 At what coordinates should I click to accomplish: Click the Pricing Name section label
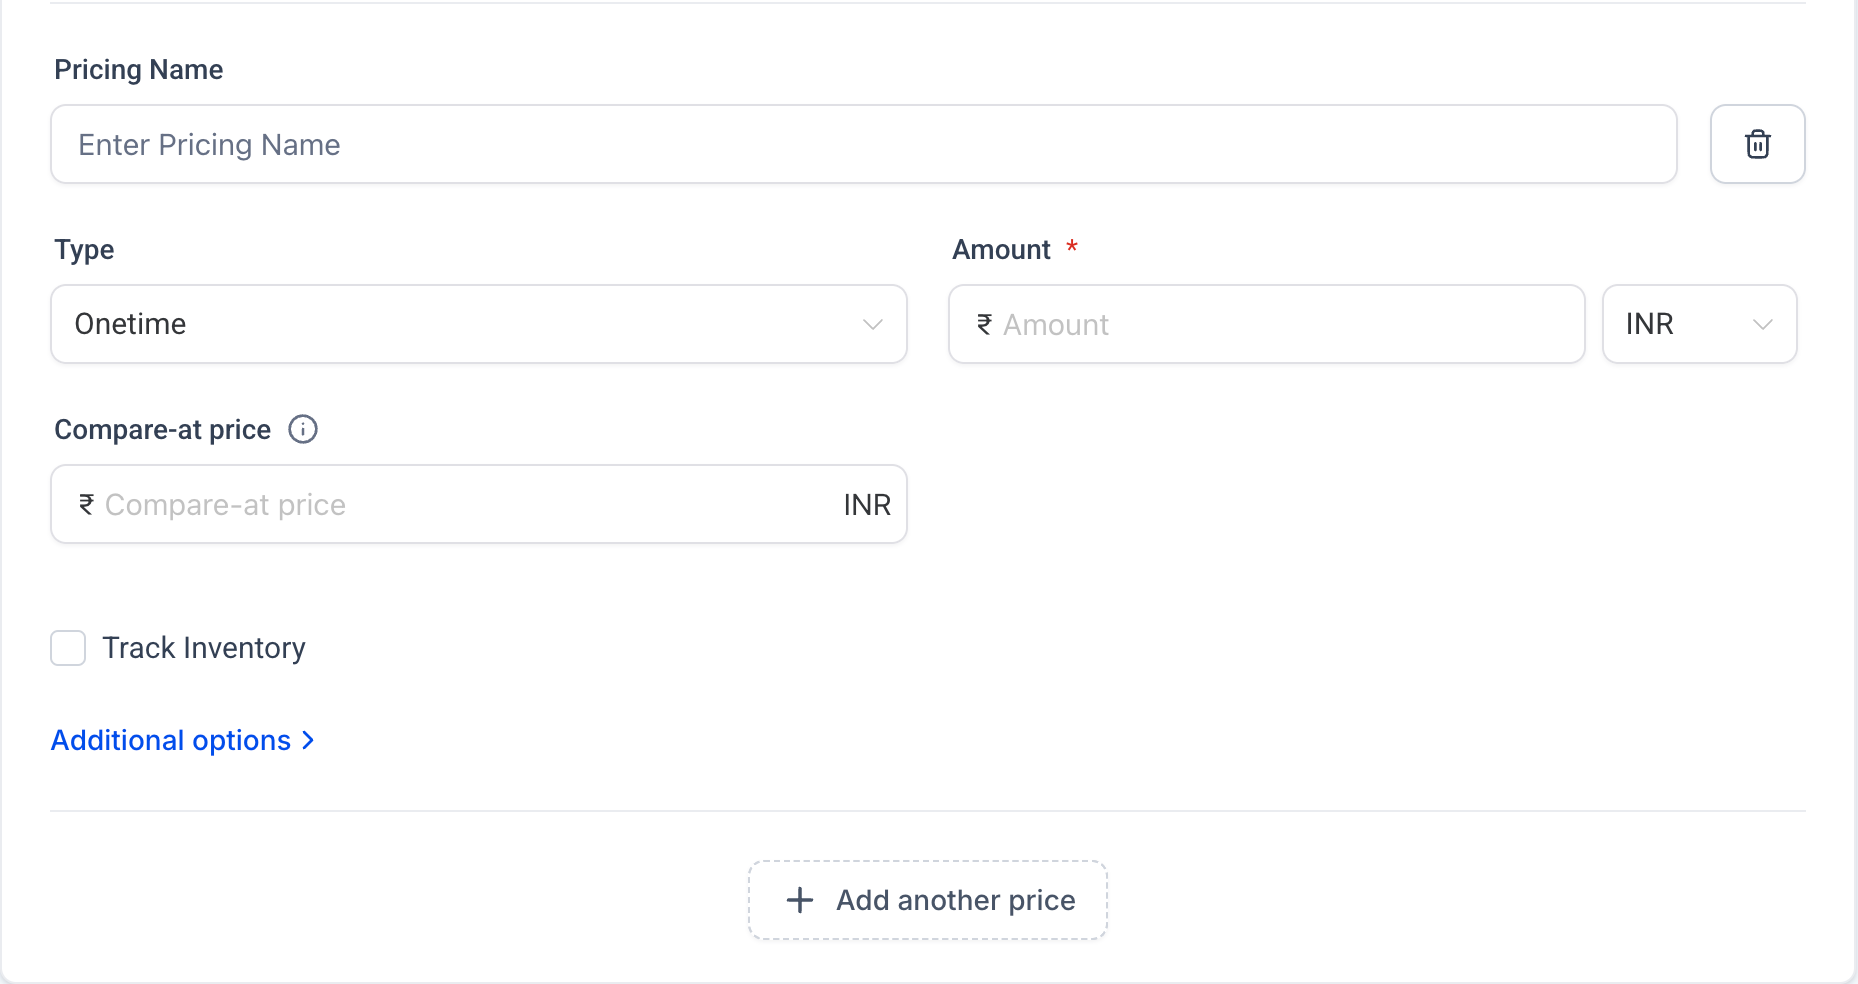coord(138,69)
